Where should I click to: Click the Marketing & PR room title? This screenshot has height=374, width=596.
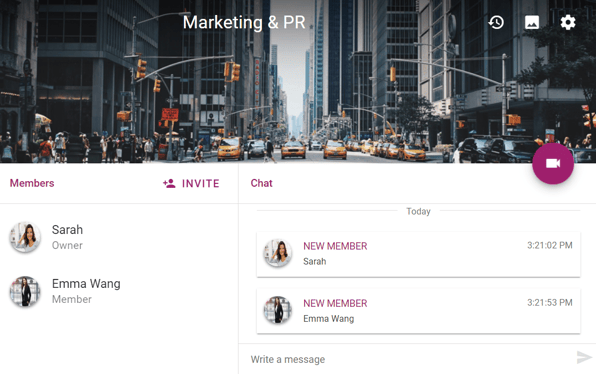coord(244,22)
